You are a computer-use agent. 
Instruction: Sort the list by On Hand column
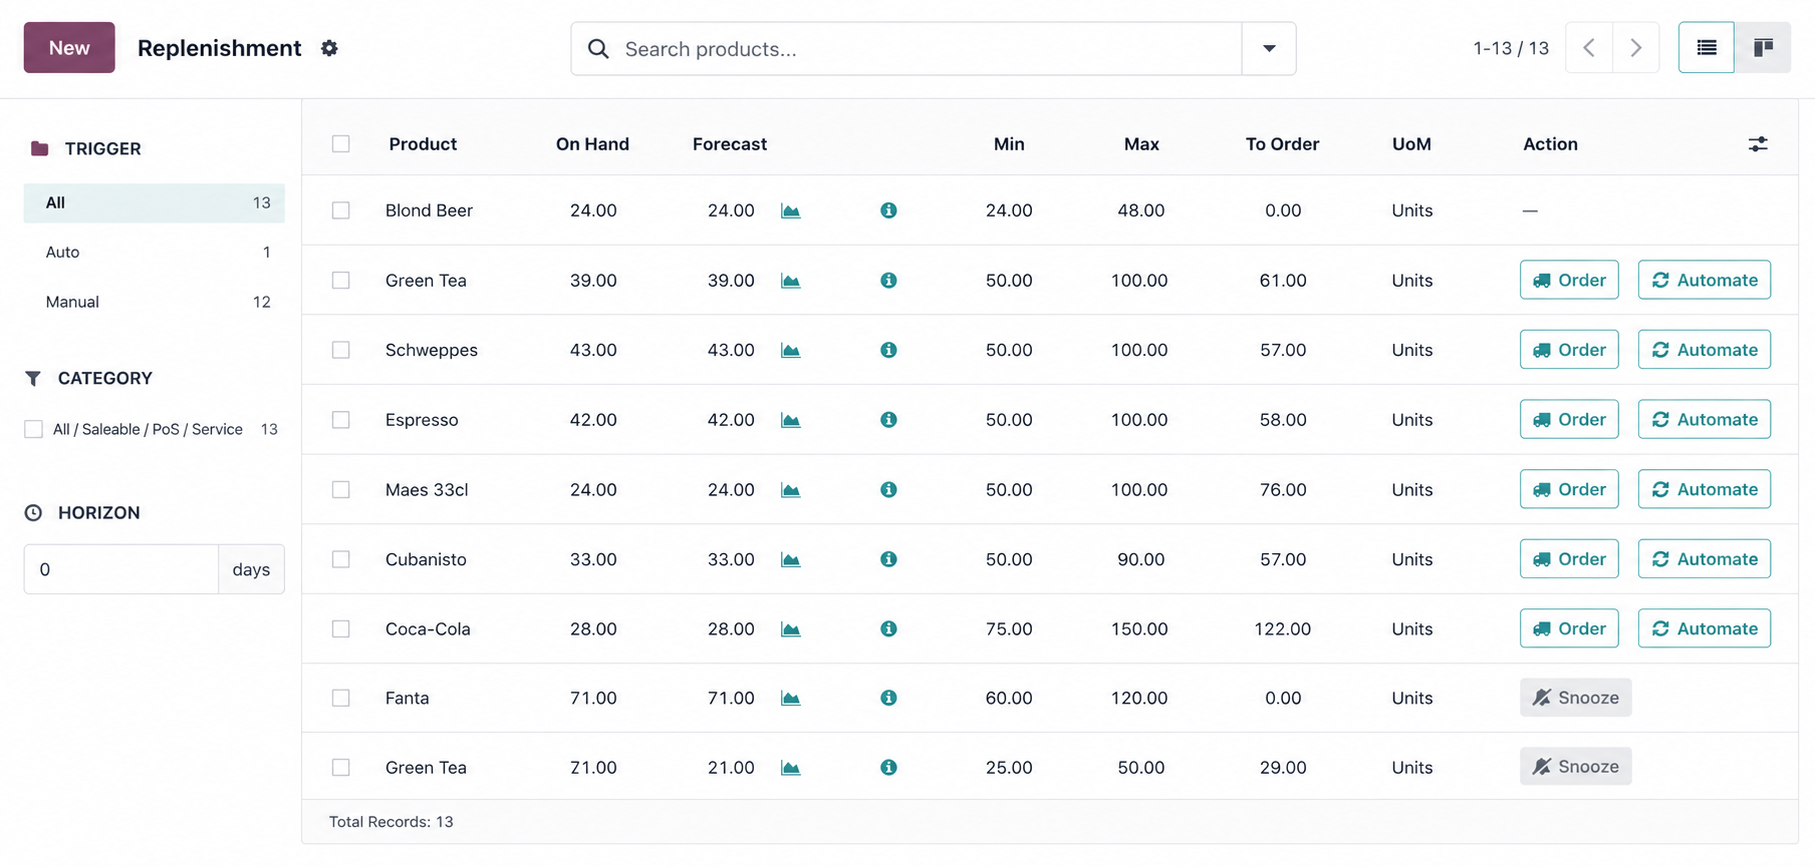(x=592, y=144)
